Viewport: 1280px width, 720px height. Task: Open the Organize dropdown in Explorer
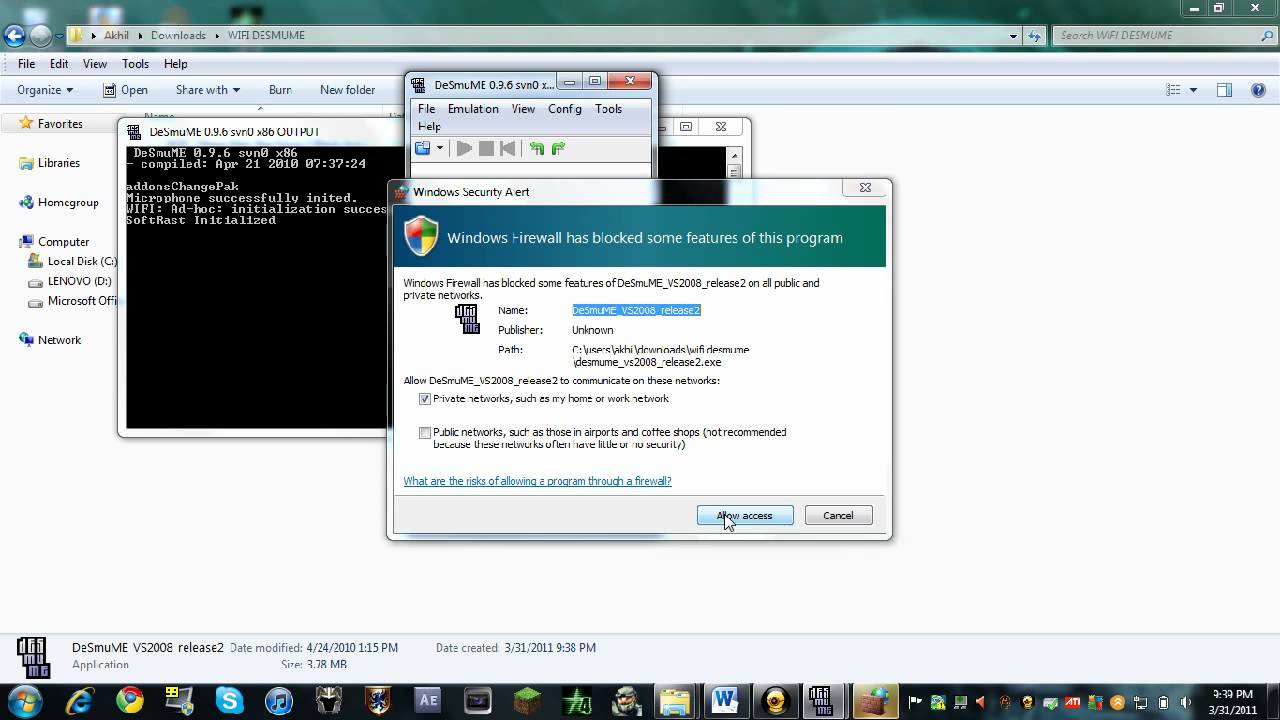[45, 90]
